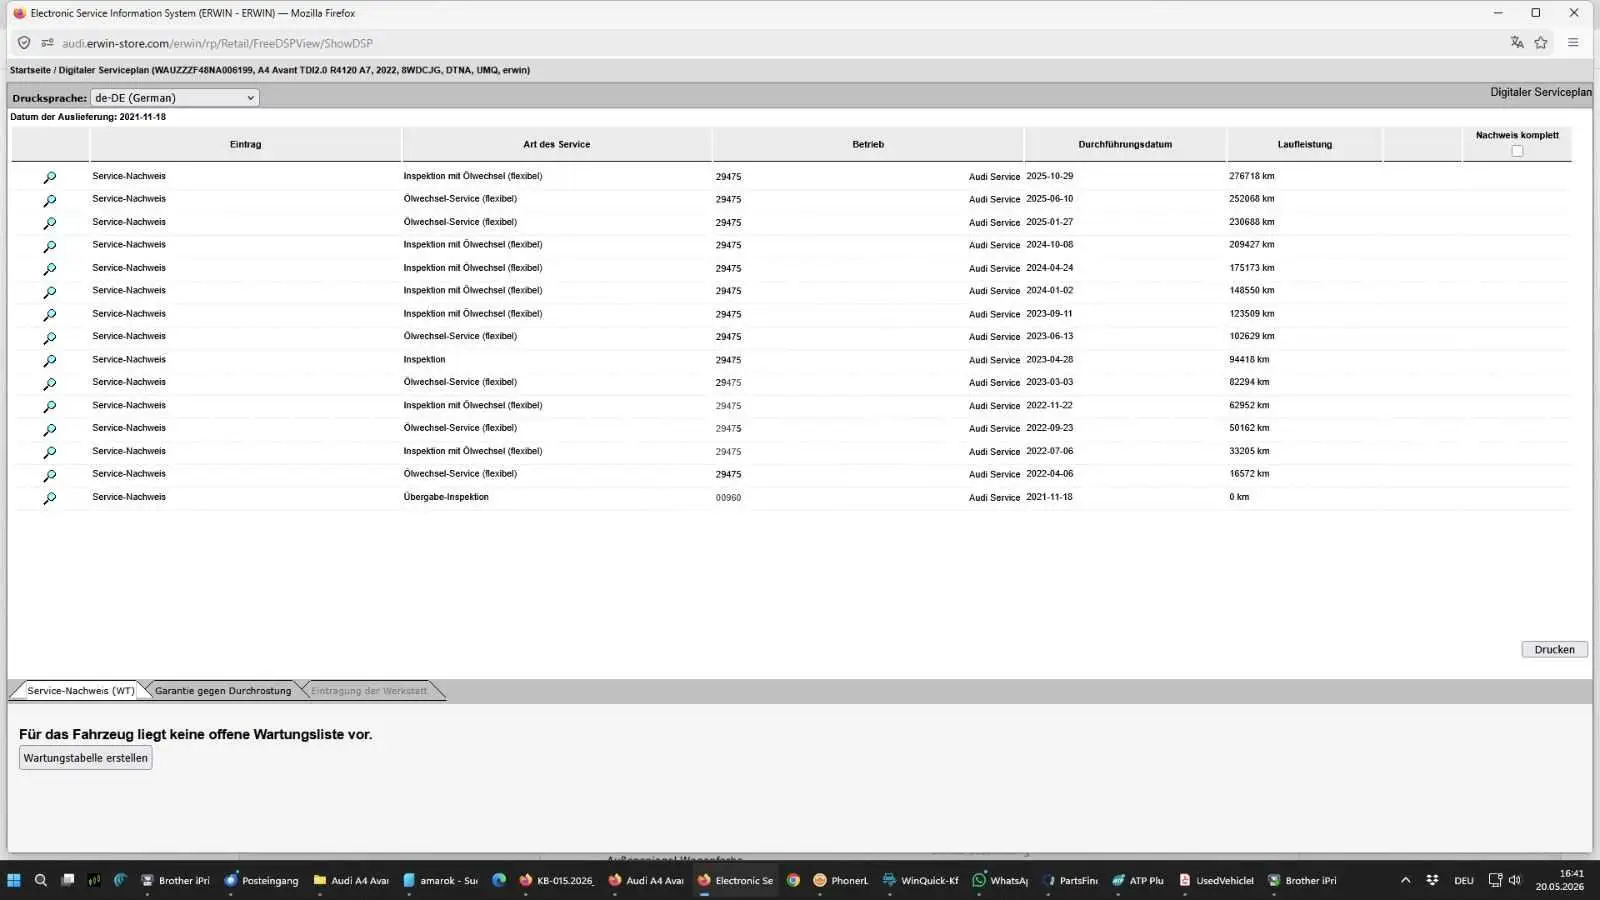Click mileage value 16572 km

coord(1249,474)
